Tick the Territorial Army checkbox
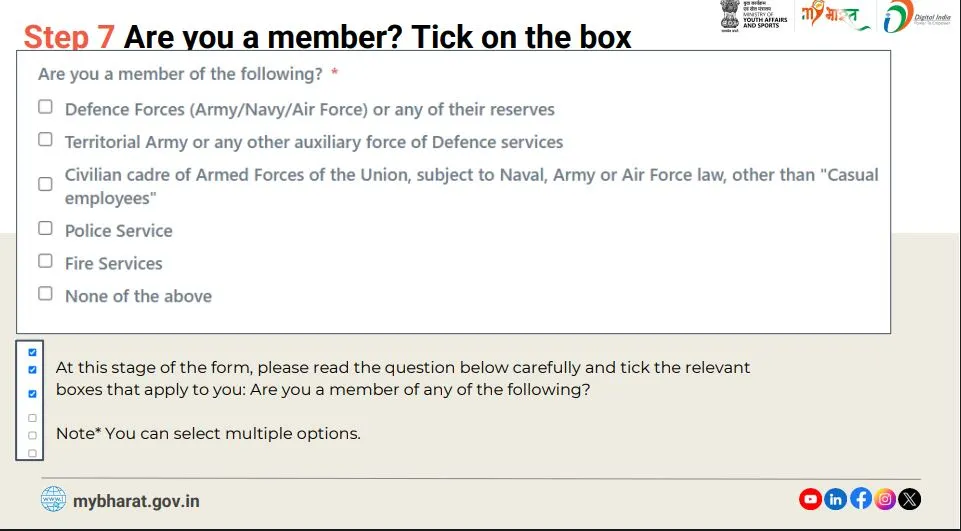961x531 pixels. click(x=45, y=139)
